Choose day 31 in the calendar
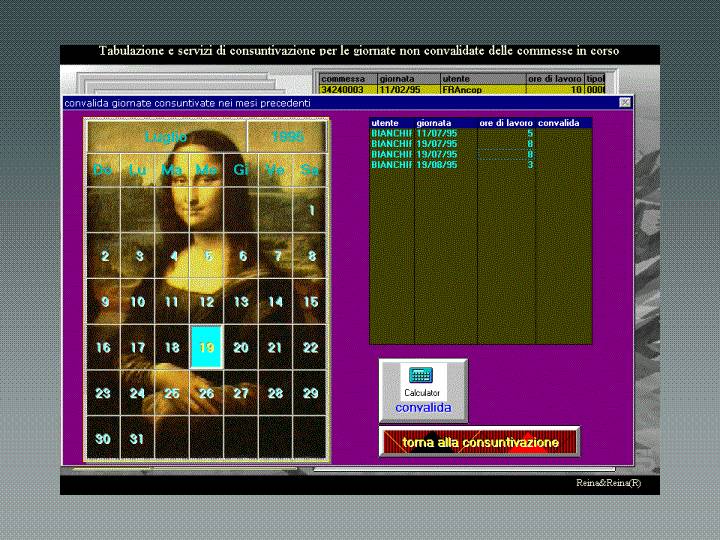Viewport: 720px width, 540px height. coord(137,439)
